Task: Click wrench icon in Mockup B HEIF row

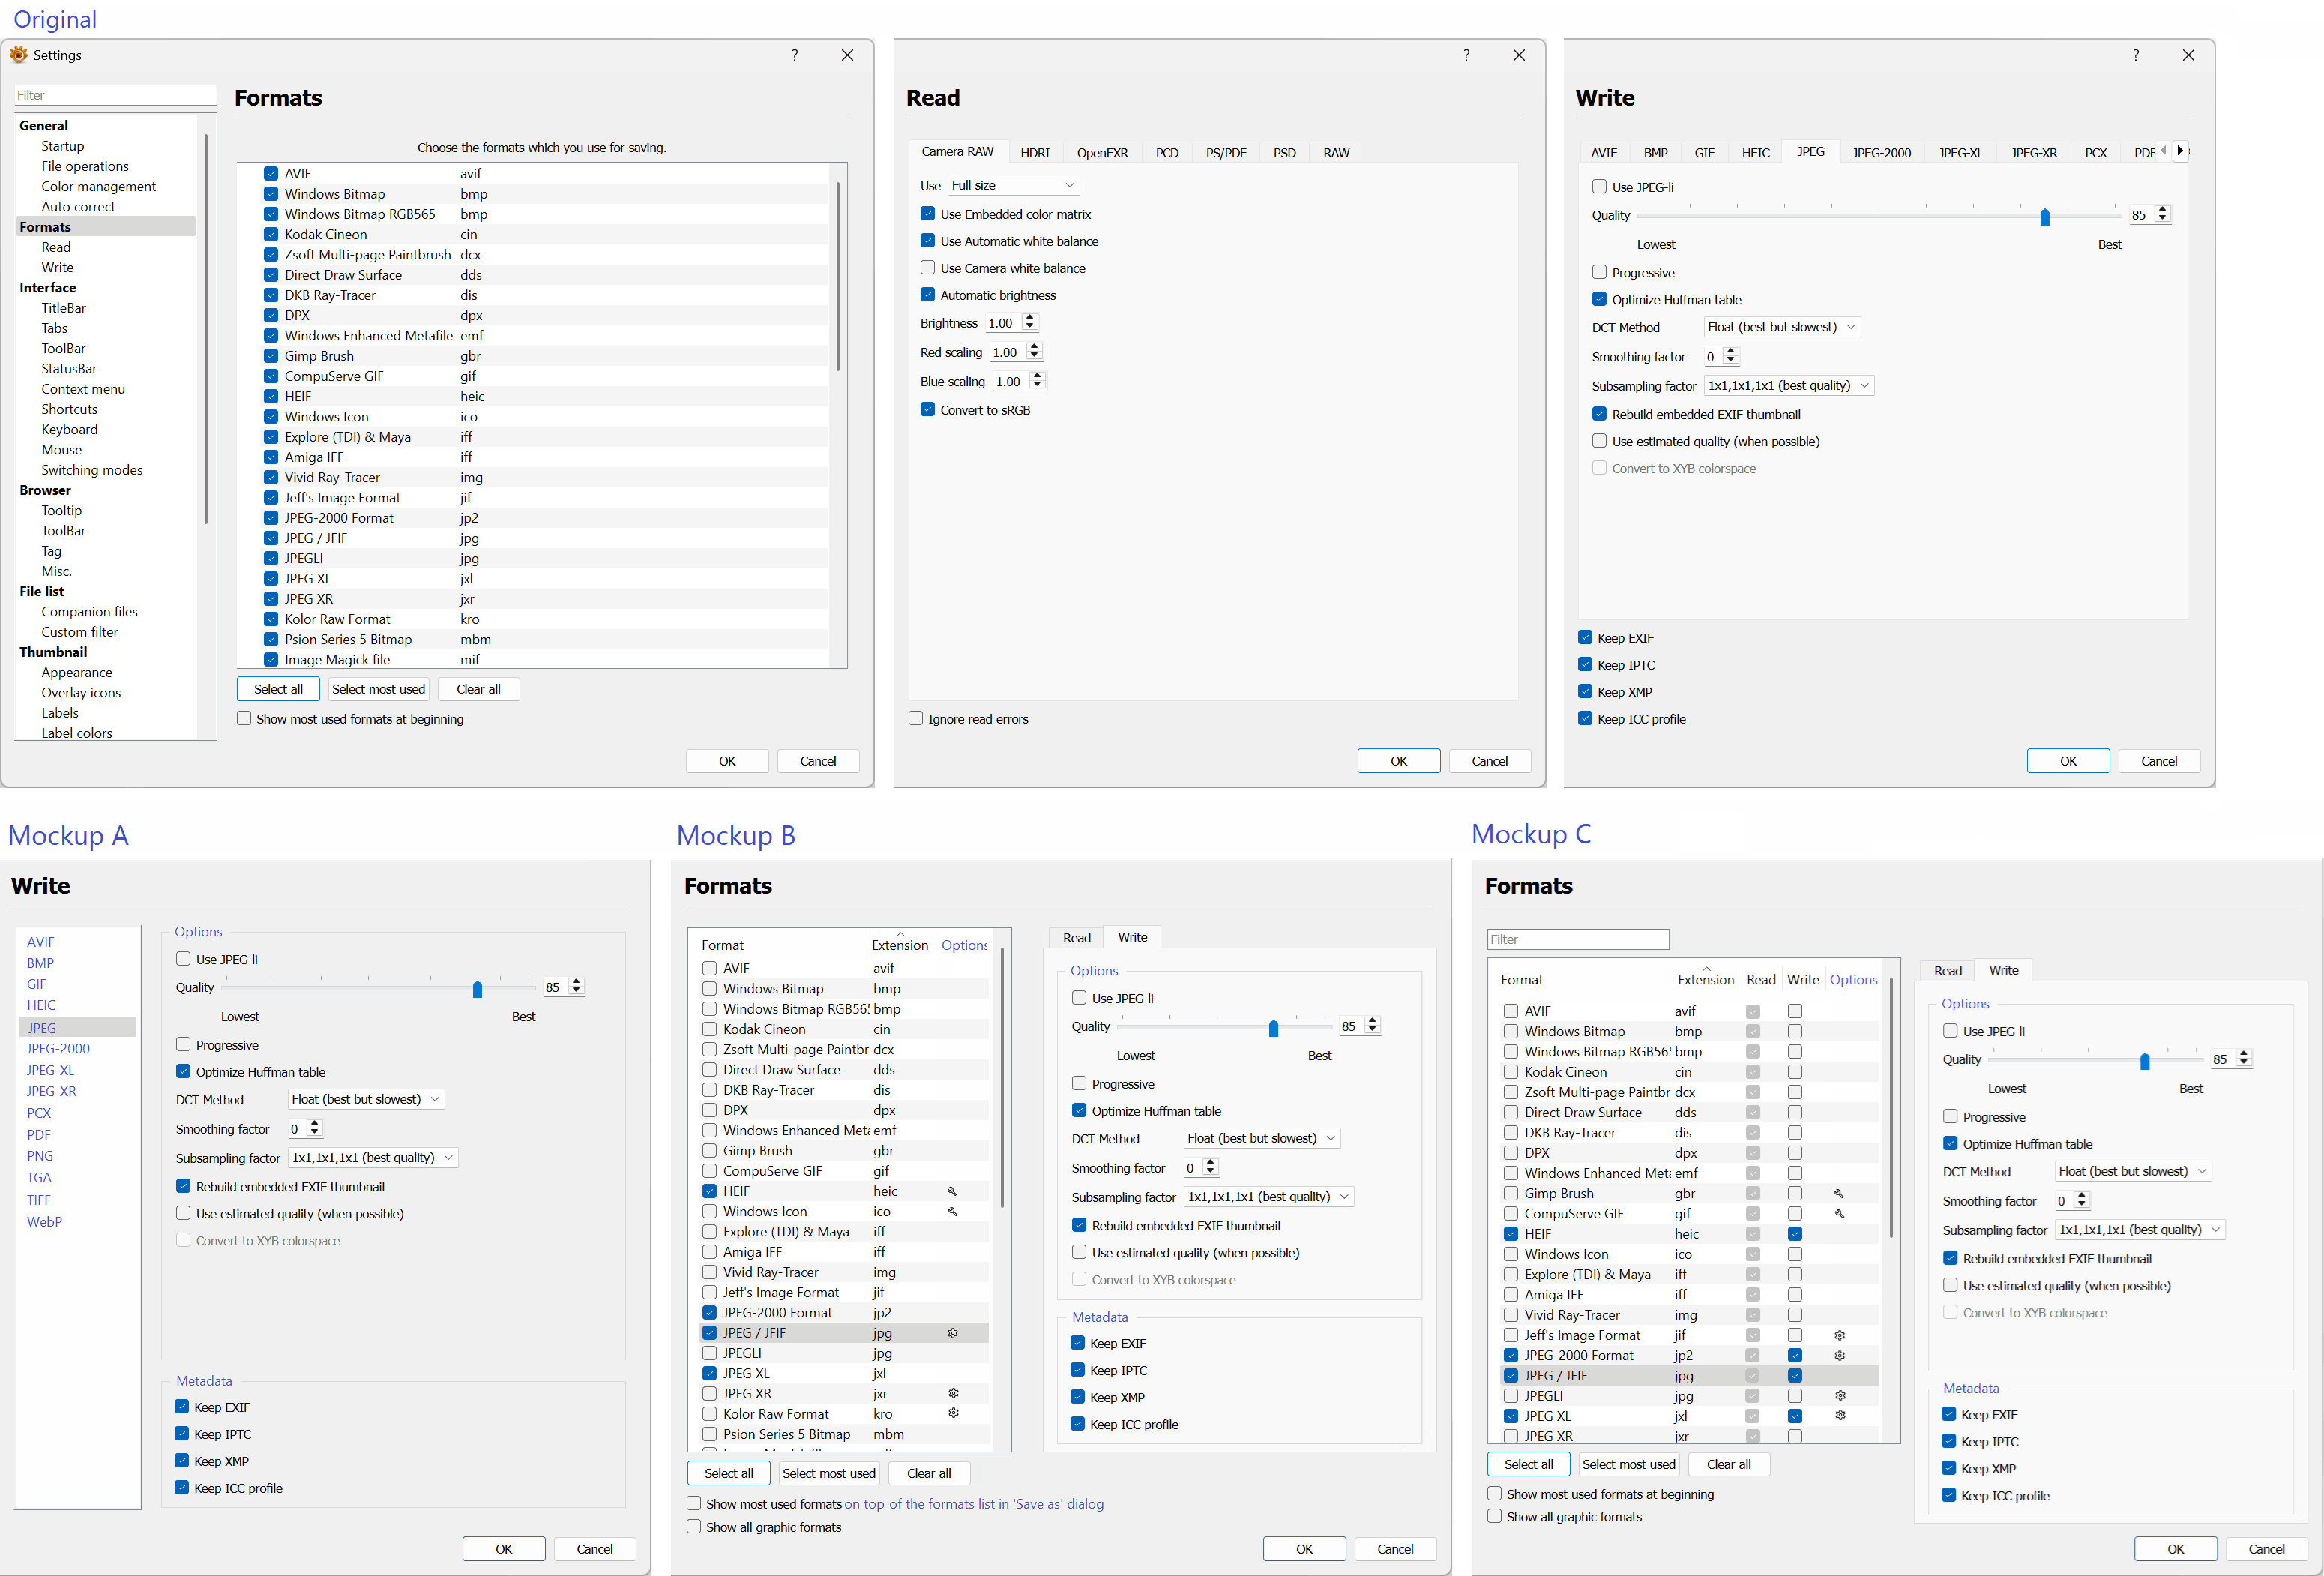Action: [952, 1191]
